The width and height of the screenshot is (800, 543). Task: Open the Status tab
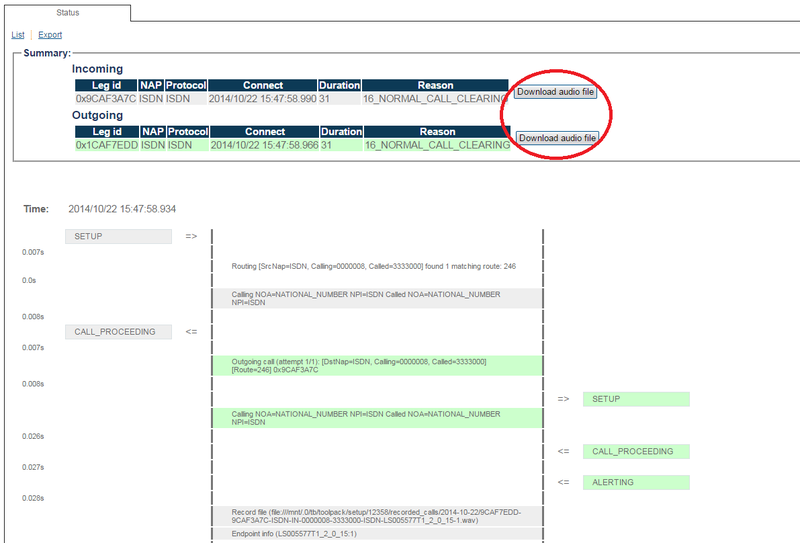tap(67, 12)
